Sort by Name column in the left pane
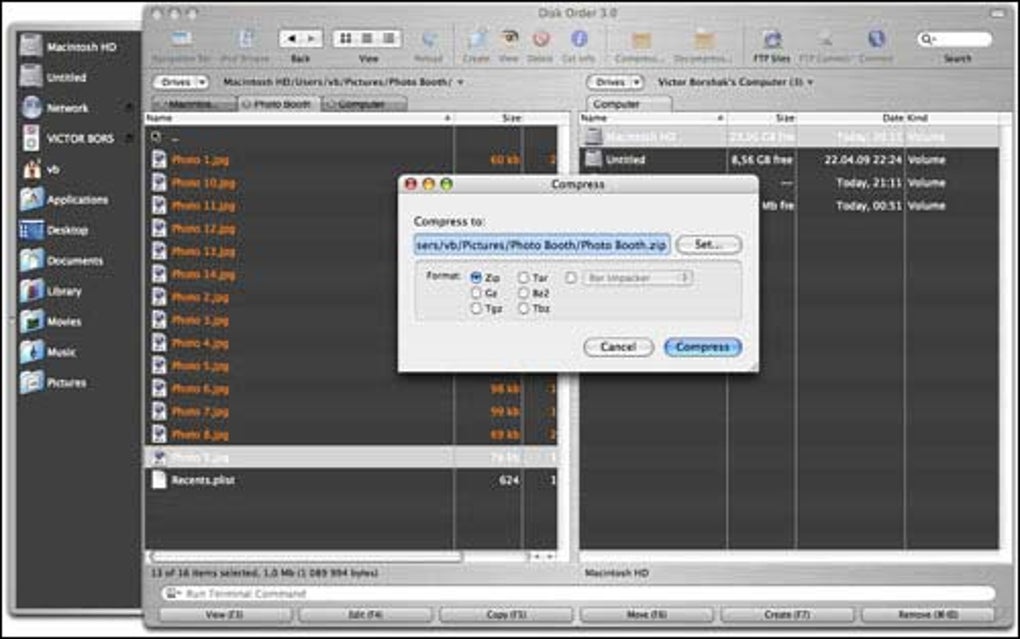1020x639 pixels. (299, 118)
